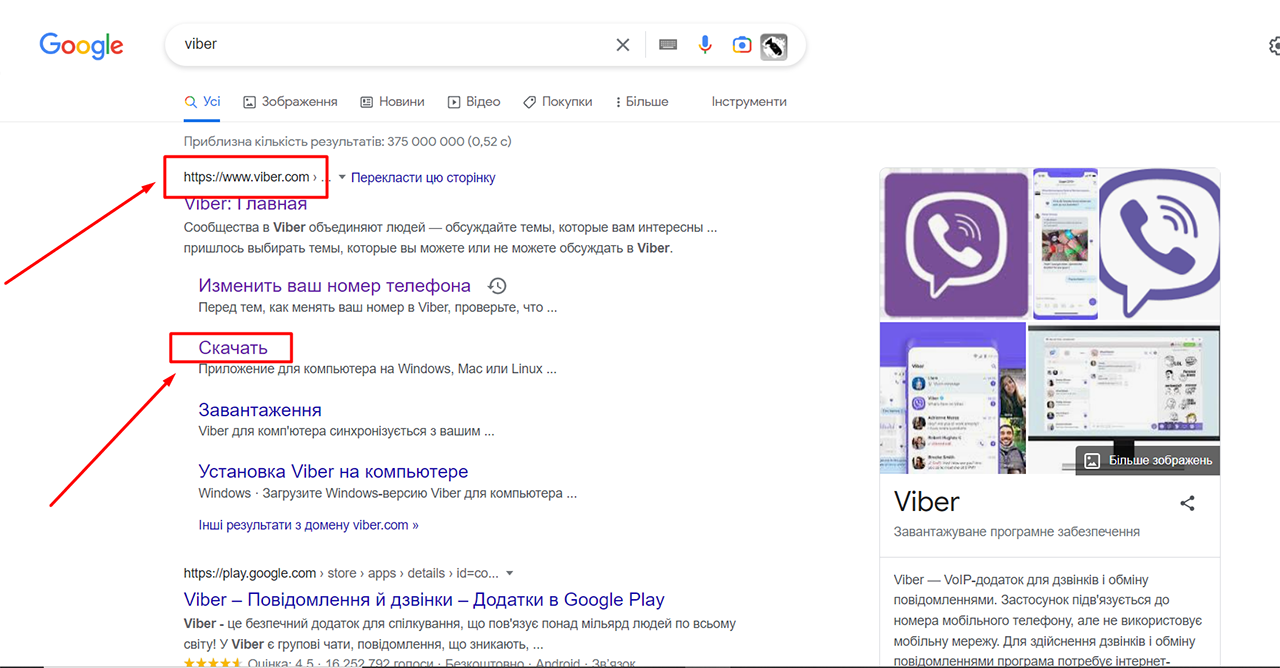
Task: Open the Viber: Главная result
Action: (245, 204)
